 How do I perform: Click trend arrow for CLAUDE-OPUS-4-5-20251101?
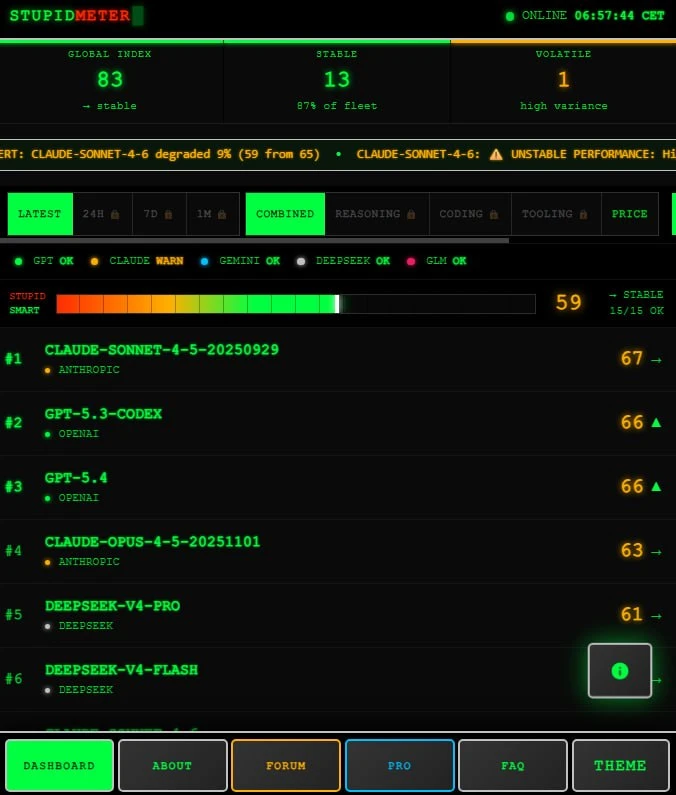point(656,552)
